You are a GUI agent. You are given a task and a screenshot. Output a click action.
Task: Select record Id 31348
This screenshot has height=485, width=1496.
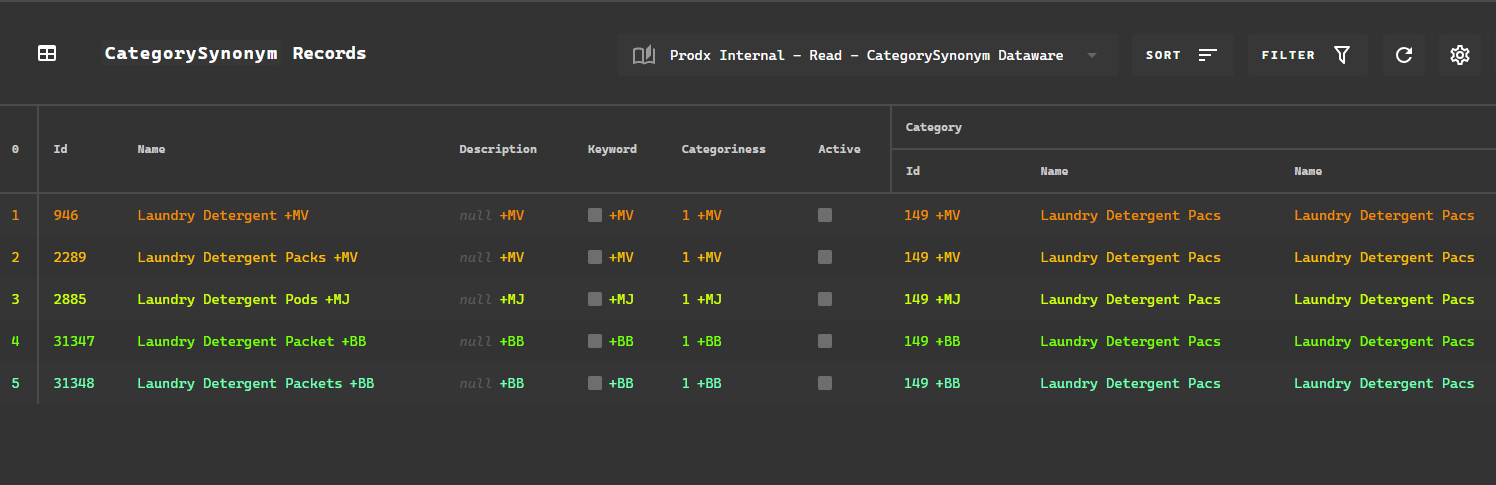[74, 383]
